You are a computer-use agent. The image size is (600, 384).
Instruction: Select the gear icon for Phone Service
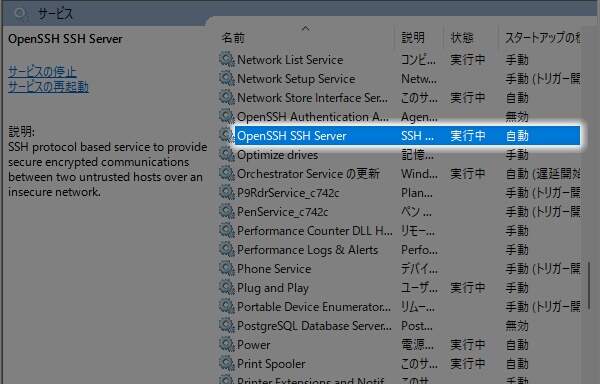pos(227,268)
